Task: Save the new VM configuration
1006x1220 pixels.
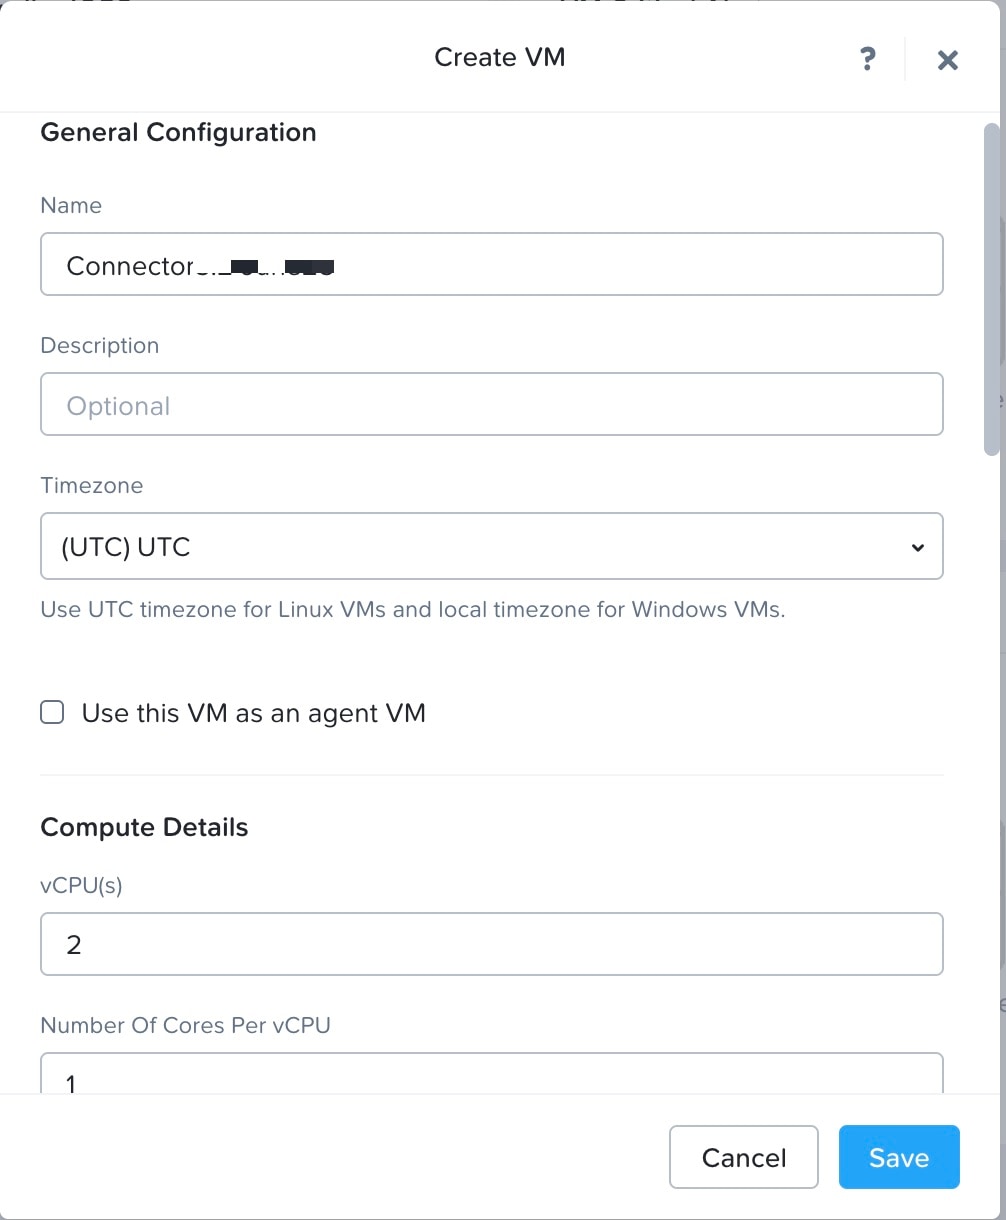Action: (898, 1157)
